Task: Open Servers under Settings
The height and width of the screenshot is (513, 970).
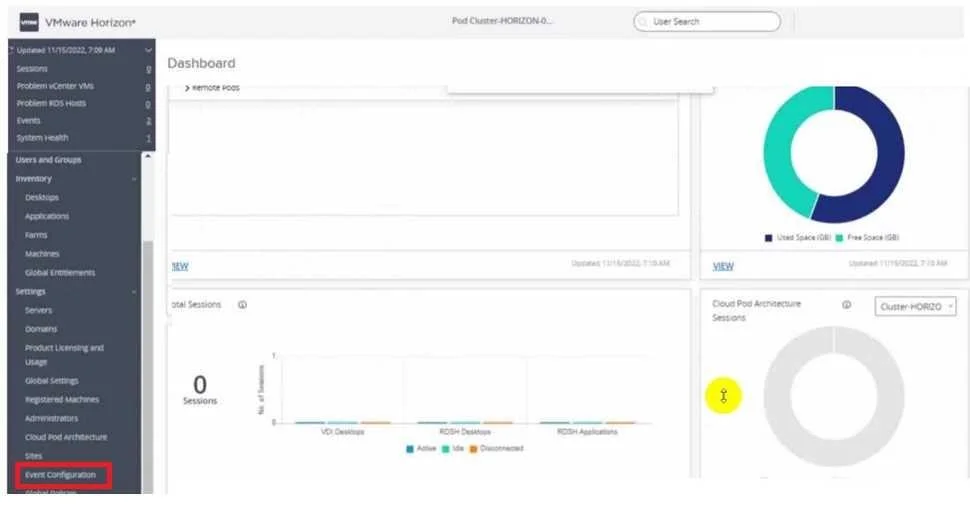Action: point(38,310)
